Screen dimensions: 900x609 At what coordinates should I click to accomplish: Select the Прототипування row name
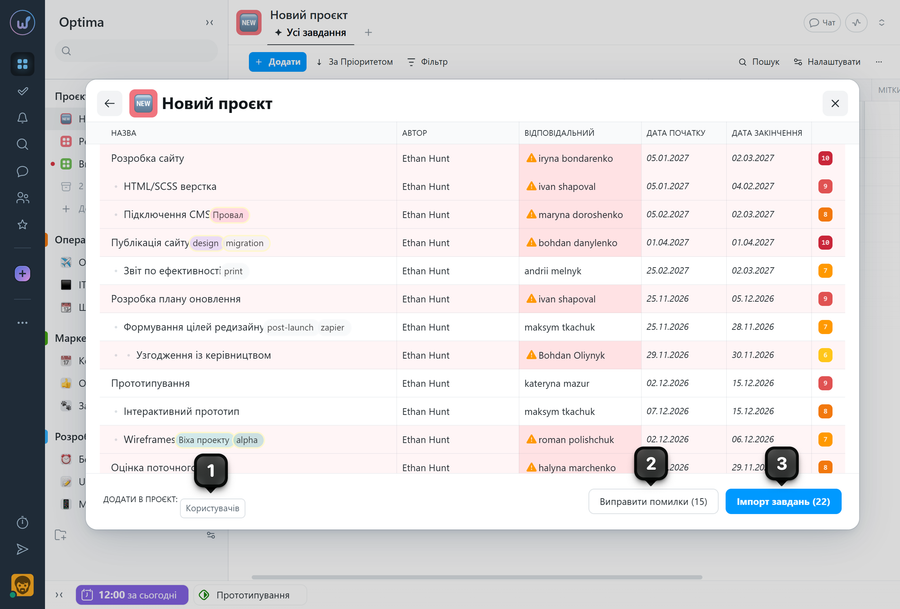click(x=150, y=383)
